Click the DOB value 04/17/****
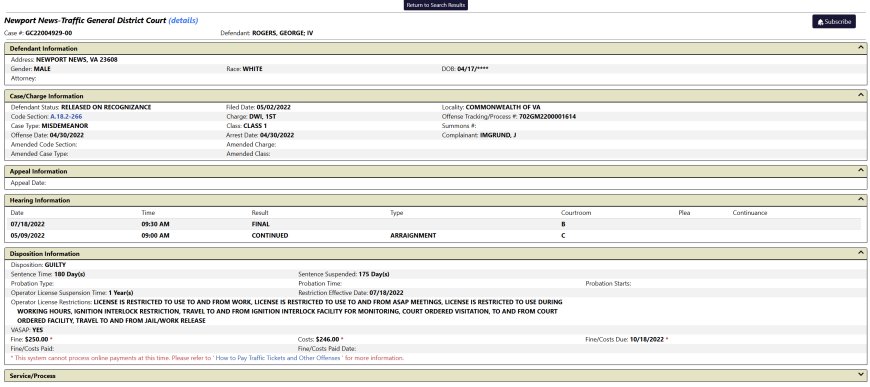The height and width of the screenshot is (387, 870). coord(473,69)
